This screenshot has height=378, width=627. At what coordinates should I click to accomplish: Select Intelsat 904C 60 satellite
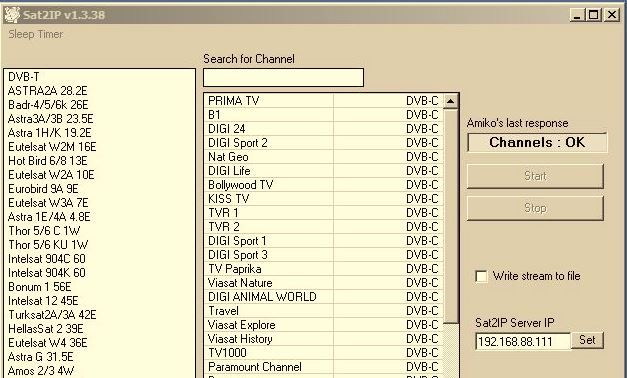tap(99, 258)
